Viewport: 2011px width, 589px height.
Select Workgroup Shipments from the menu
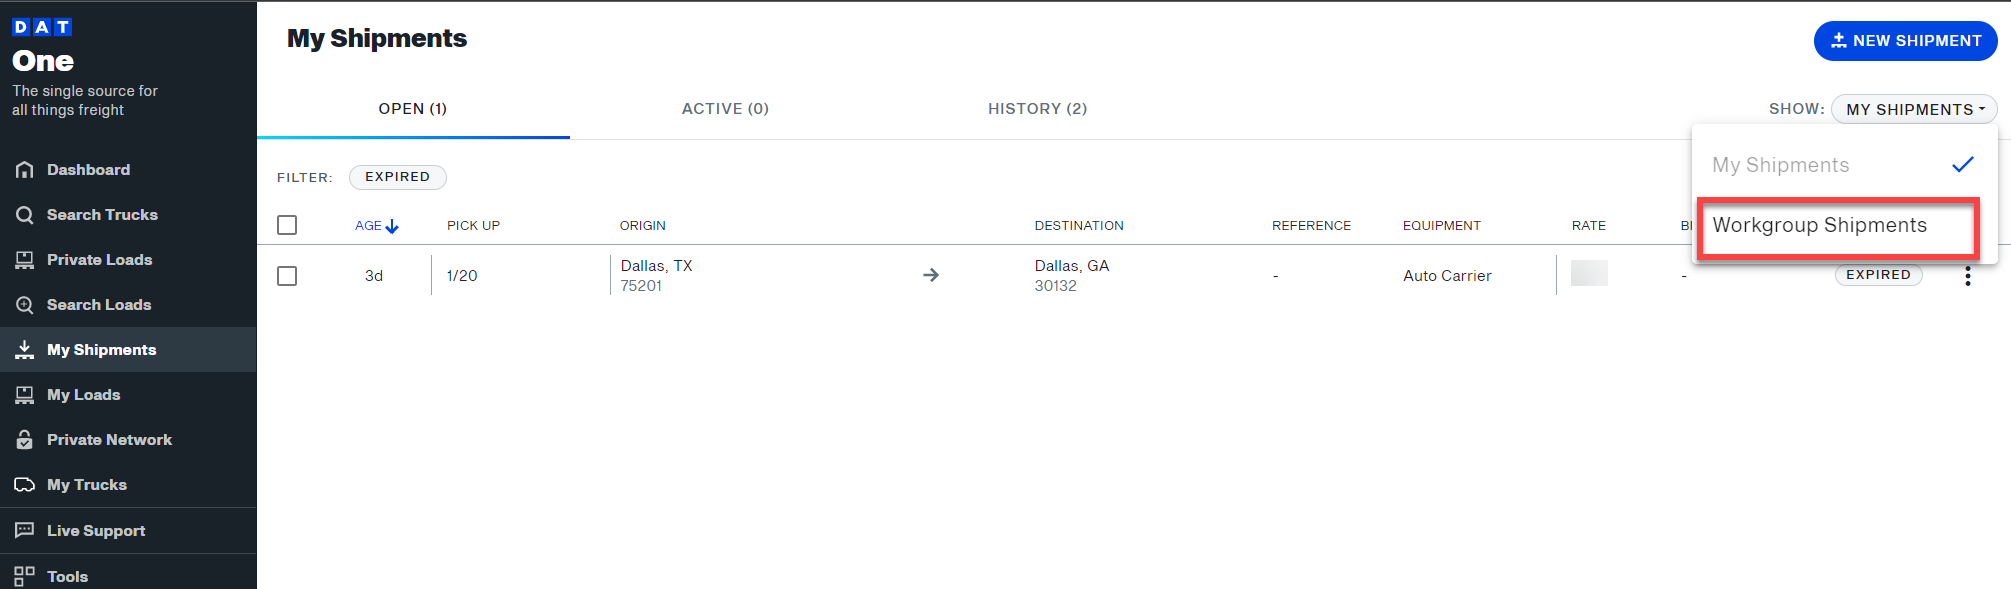(x=1838, y=226)
